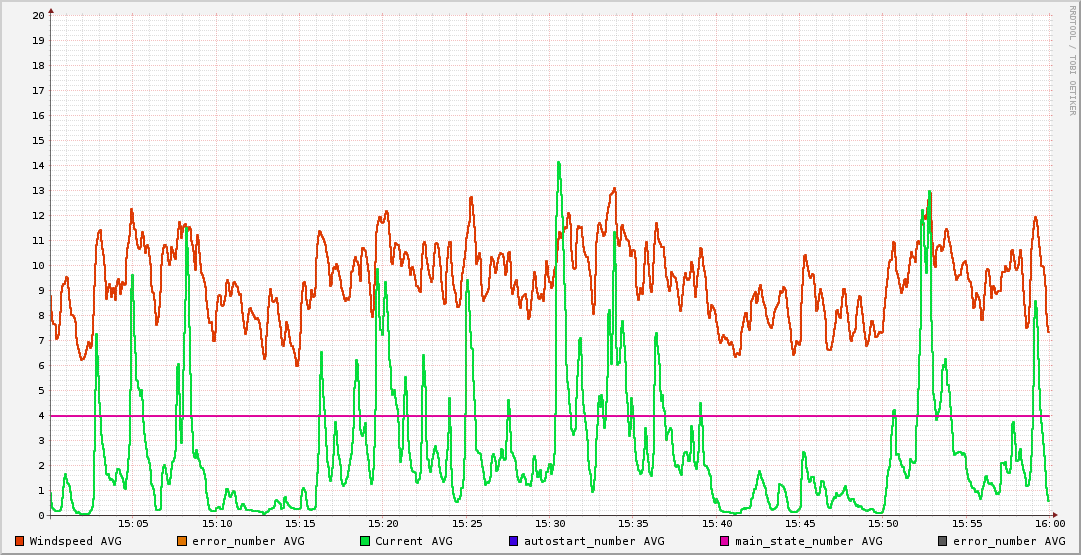Click the red arrow atop the y-axis

(x=51, y=10)
